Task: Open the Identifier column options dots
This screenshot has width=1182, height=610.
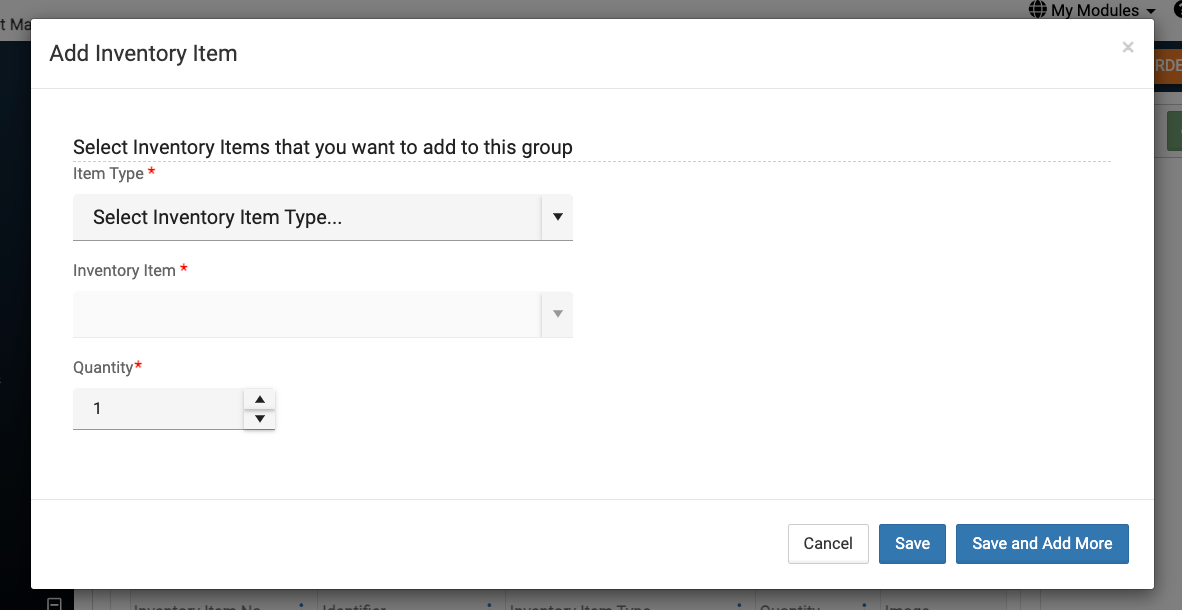Action: tap(489, 604)
